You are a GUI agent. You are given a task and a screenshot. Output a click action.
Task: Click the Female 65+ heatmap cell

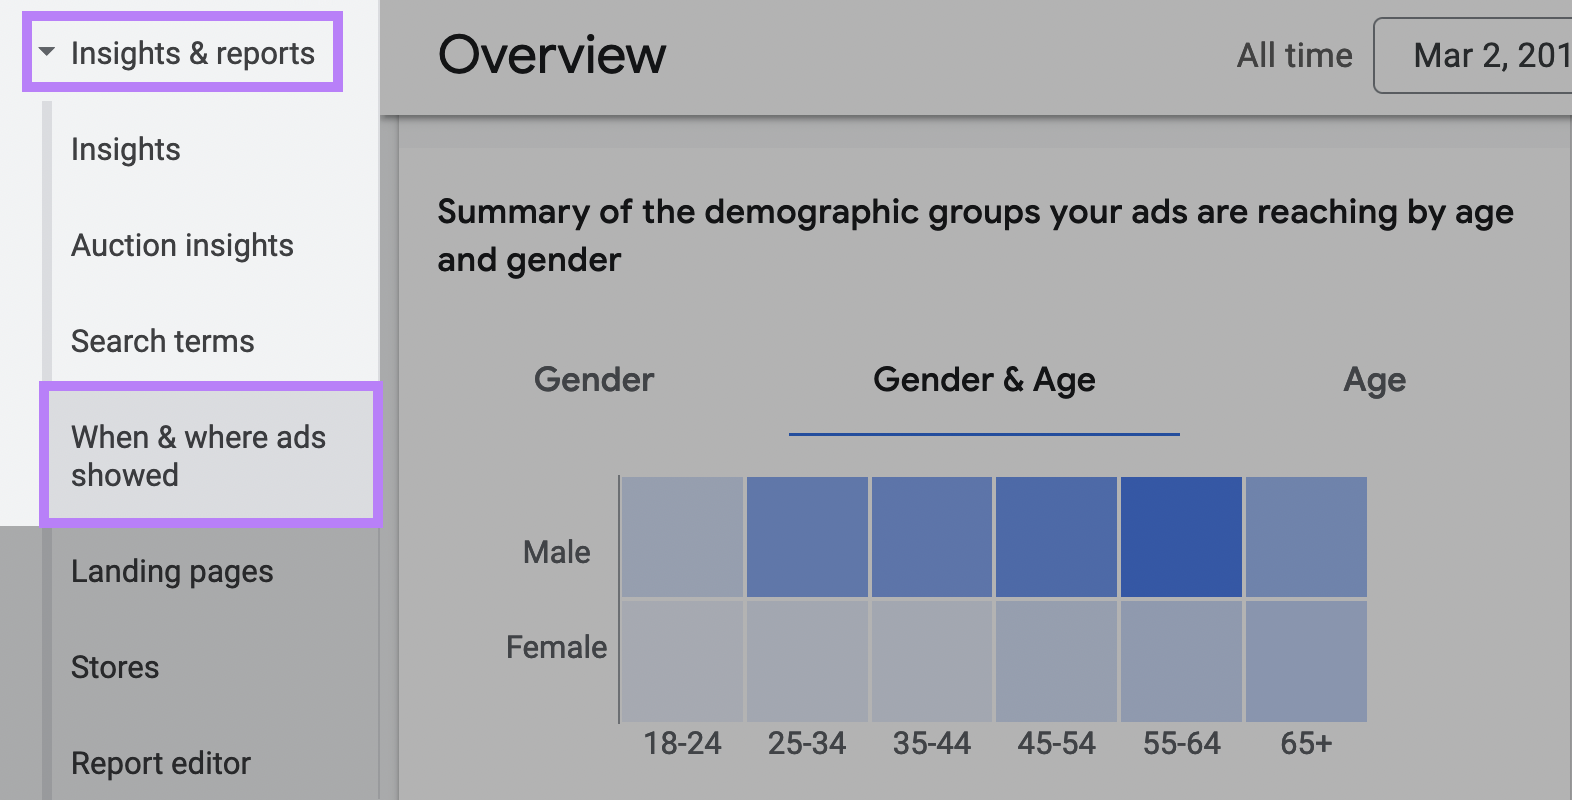coord(1306,661)
